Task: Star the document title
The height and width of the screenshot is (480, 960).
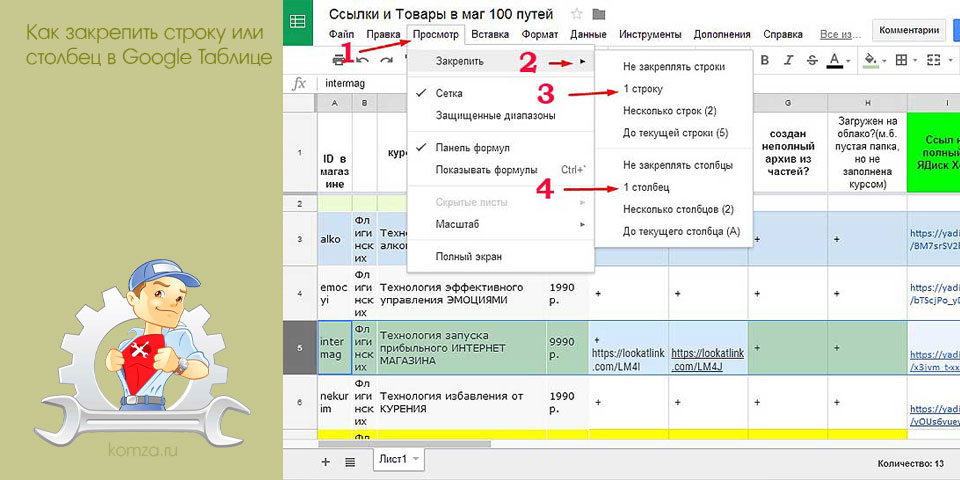Action: click(x=576, y=14)
